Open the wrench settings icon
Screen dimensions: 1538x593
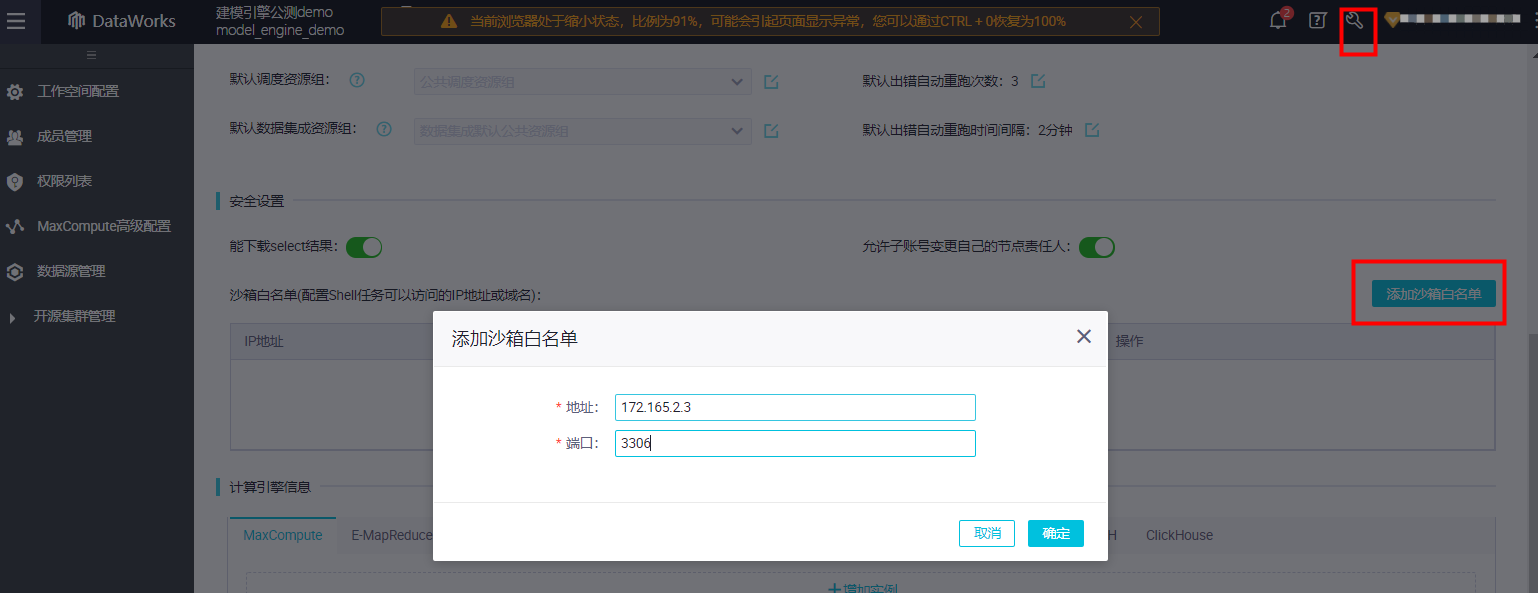1354,21
